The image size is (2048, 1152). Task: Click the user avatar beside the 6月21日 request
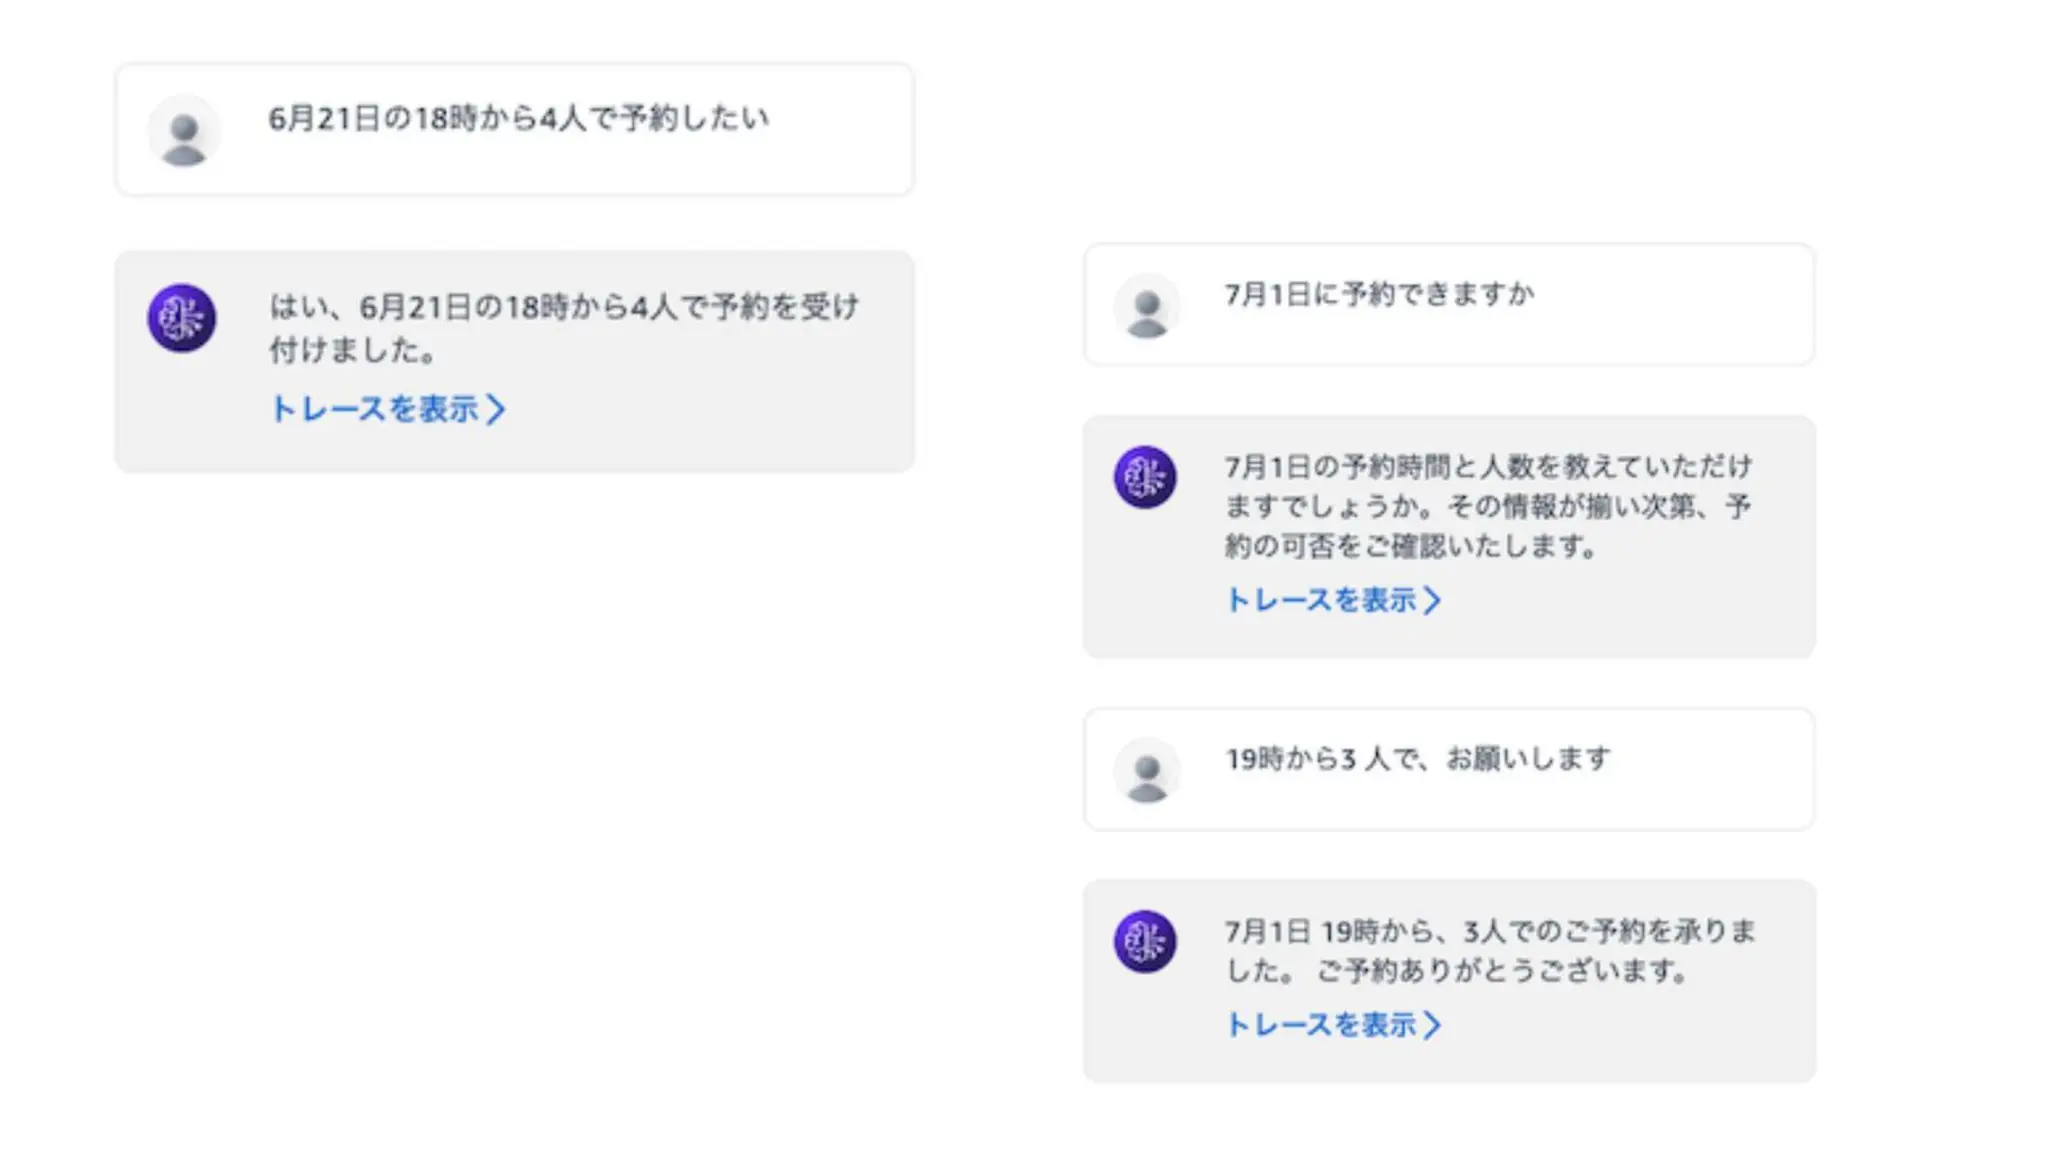coord(183,132)
